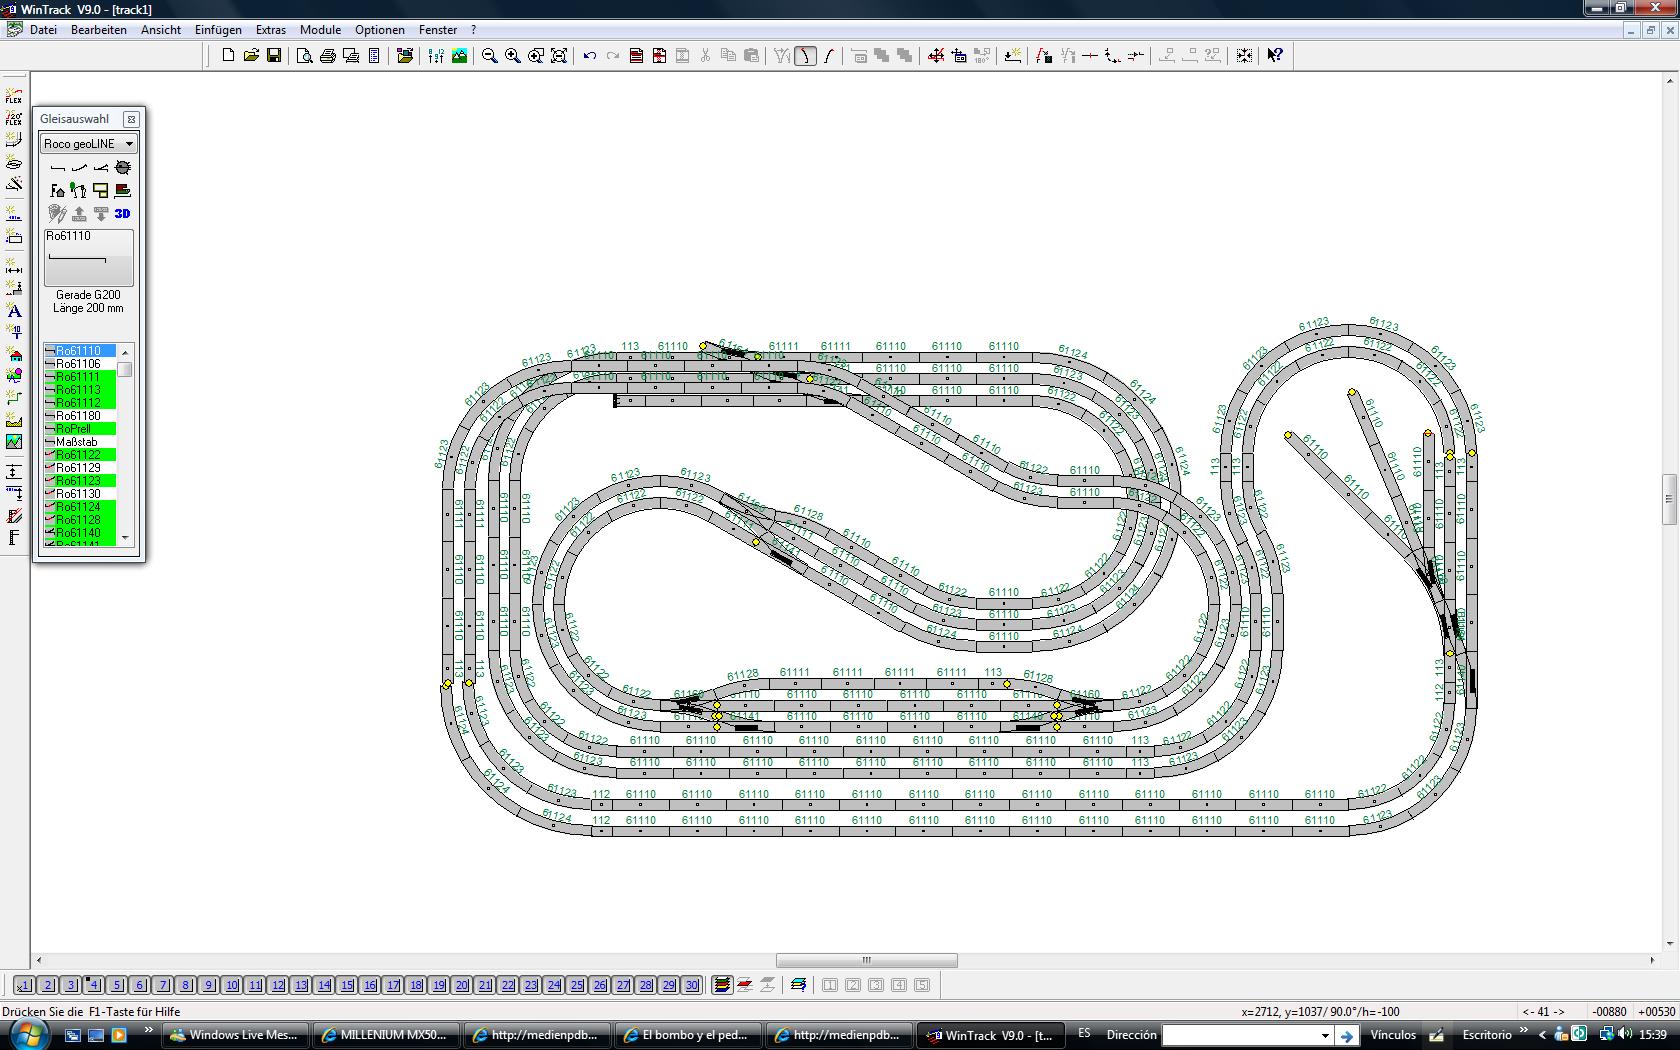Click the zoom in magnifier icon

click(x=513, y=56)
